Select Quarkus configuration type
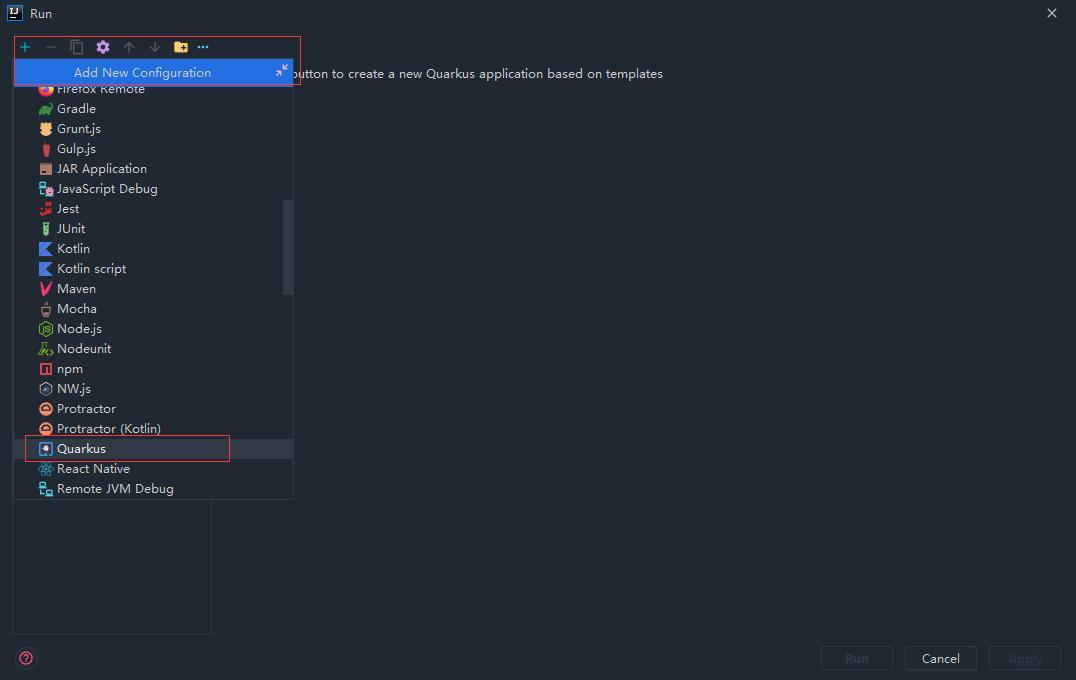The height and width of the screenshot is (680, 1076). point(154,449)
